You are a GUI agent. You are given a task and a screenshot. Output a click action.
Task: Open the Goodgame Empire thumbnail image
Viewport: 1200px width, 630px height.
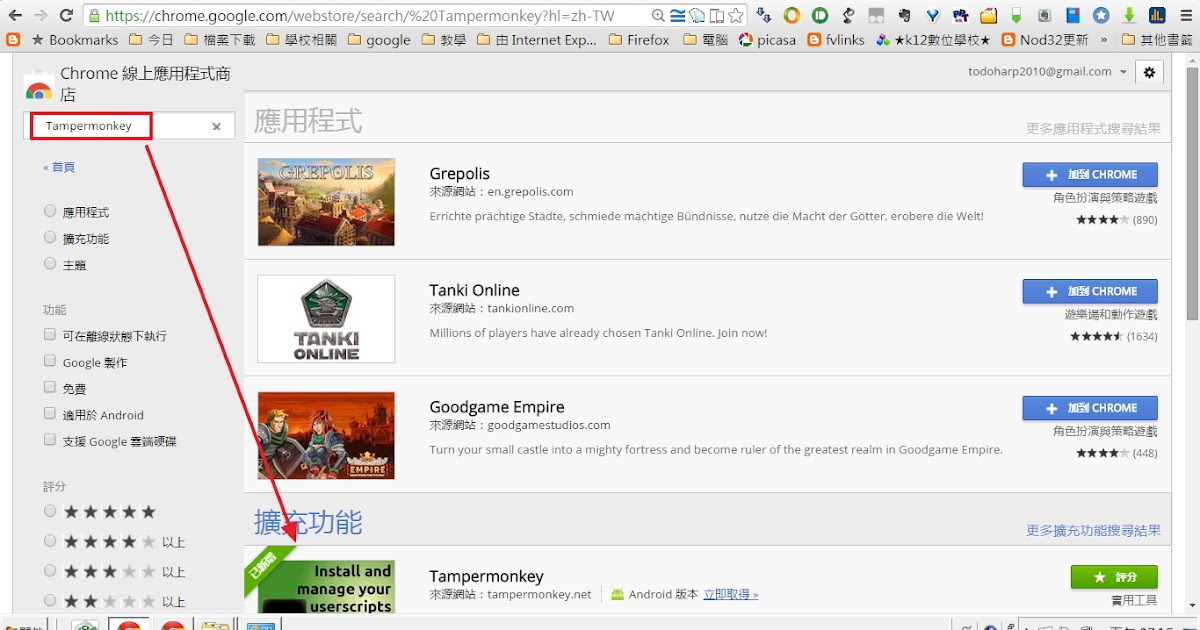[x=326, y=436]
